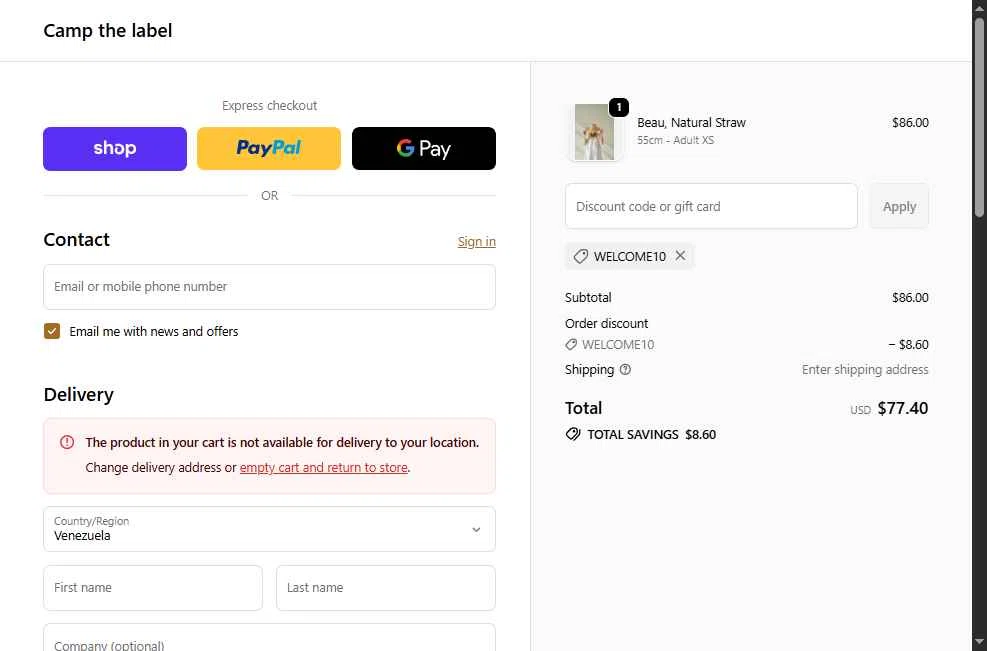
Task: Select the Beau, Natural Straw product name
Action: (x=691, y=123)
